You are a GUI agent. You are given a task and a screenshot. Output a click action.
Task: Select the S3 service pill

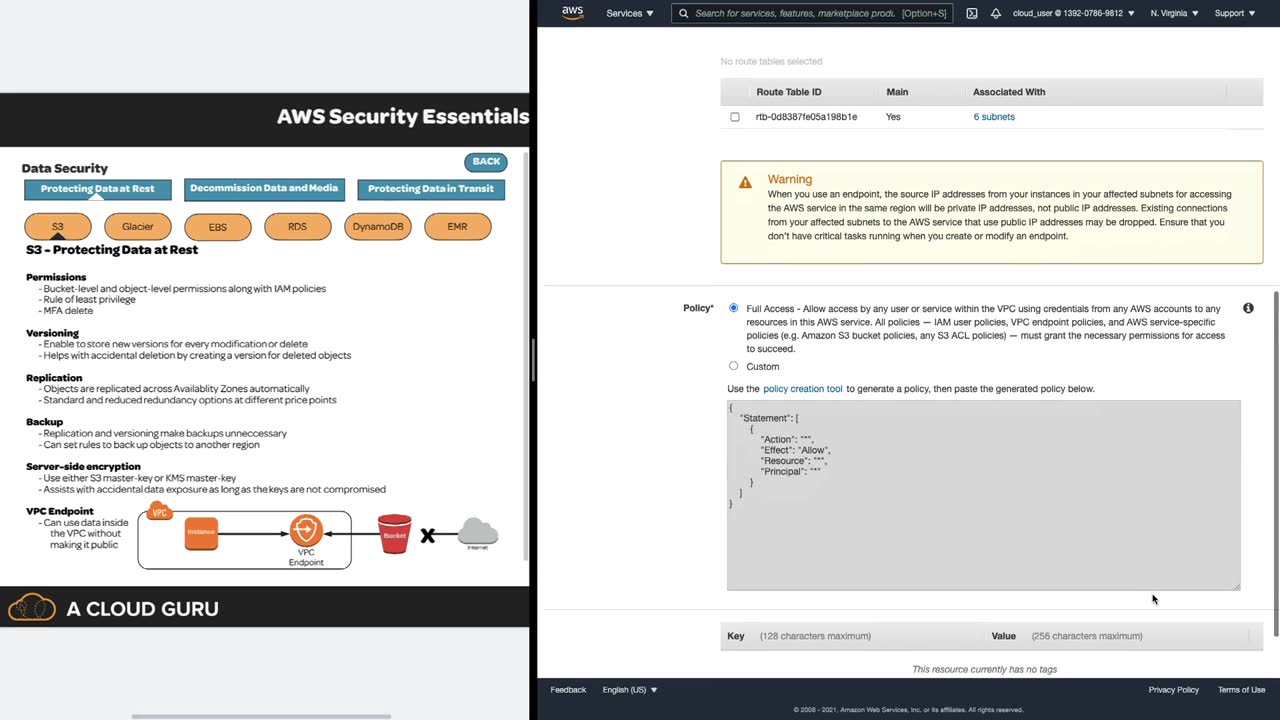point(58,227)
